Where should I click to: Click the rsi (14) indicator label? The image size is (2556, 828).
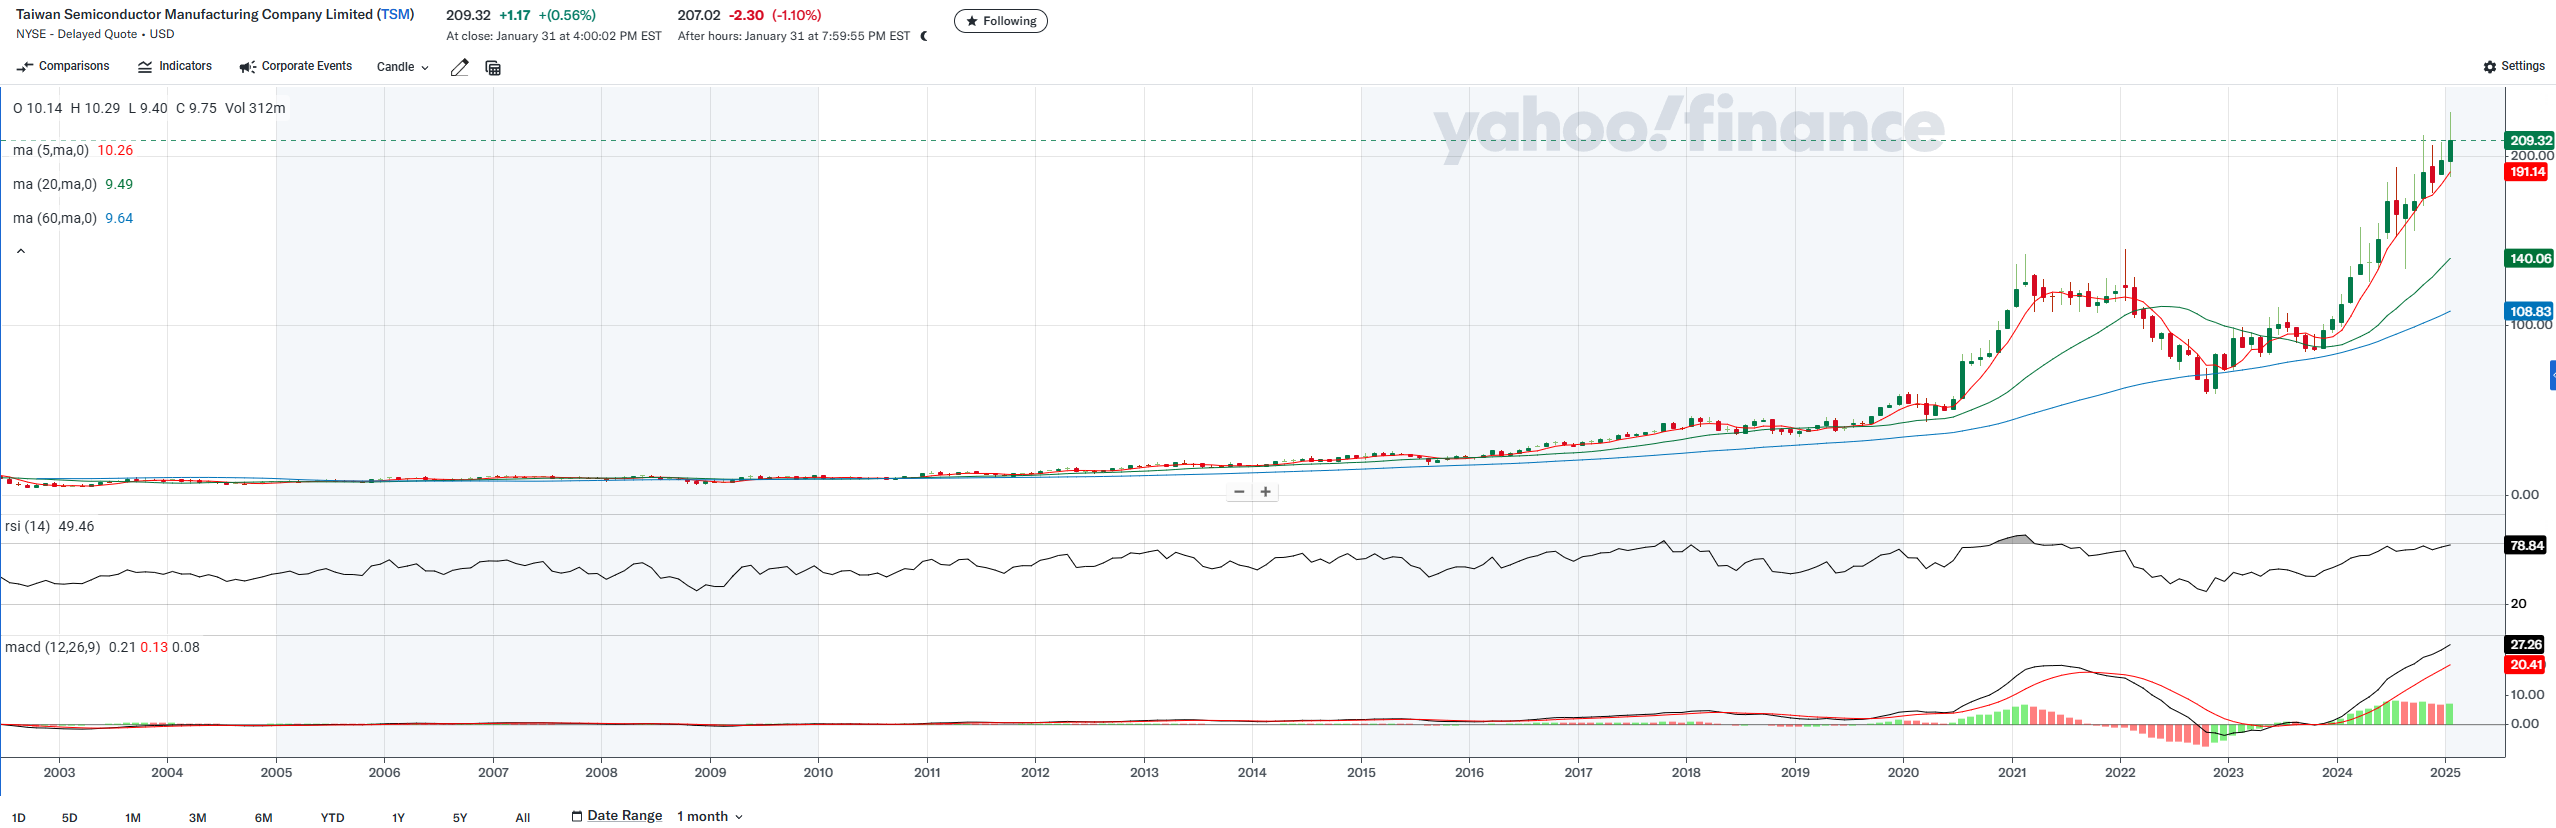pos(27,526)
